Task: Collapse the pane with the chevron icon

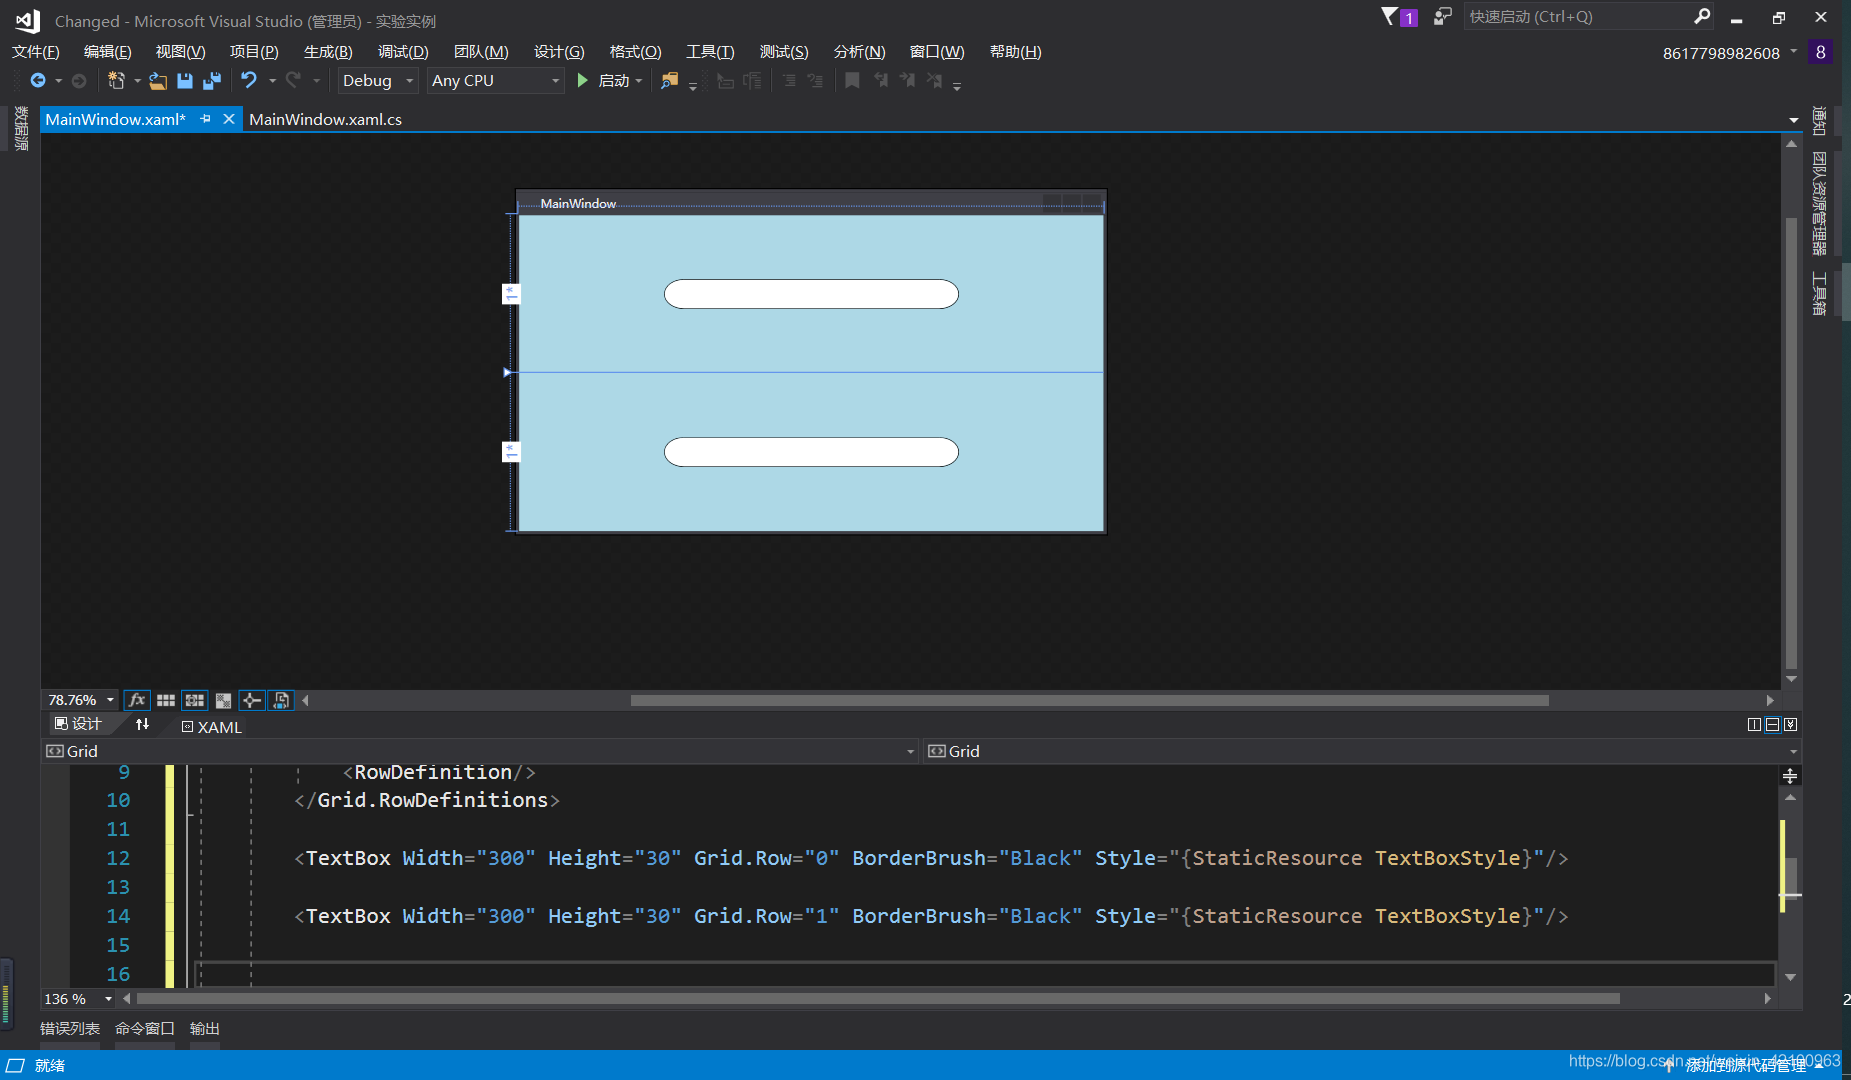Action: coord(1790,724)
